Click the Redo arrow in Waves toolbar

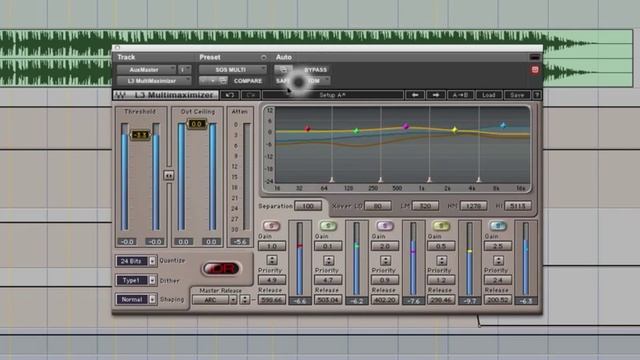251,95
